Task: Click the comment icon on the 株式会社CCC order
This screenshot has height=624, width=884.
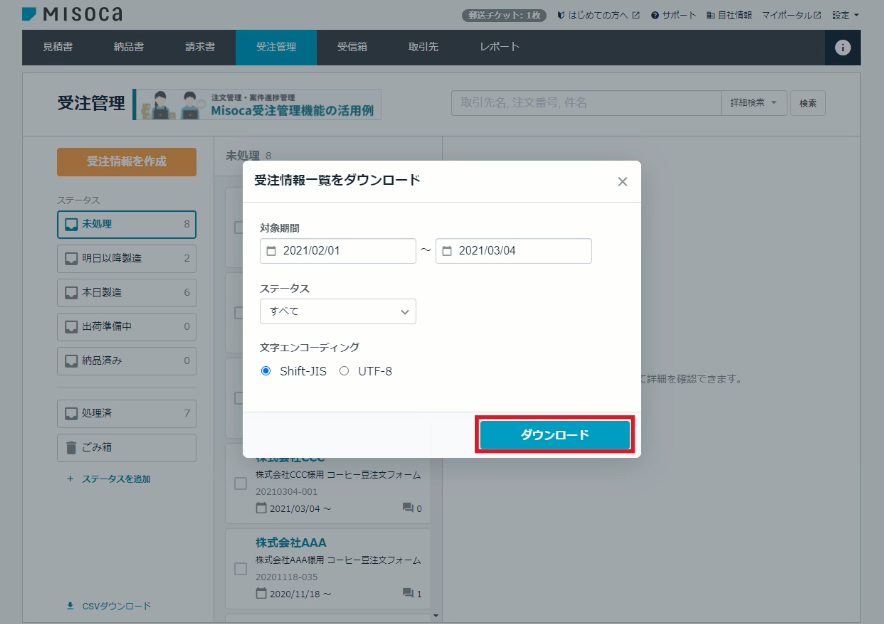Action: tap(408, 507)
